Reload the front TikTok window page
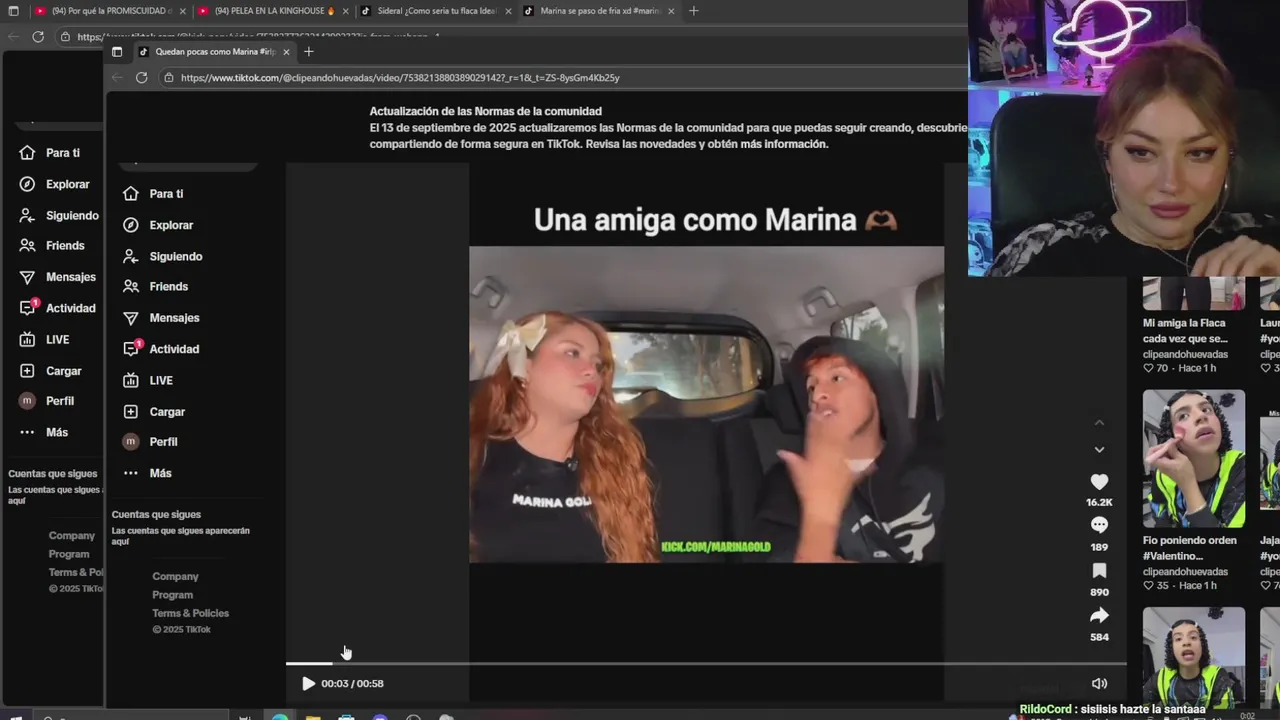The width and height of the screenshot is (1280, 720). 141,78
